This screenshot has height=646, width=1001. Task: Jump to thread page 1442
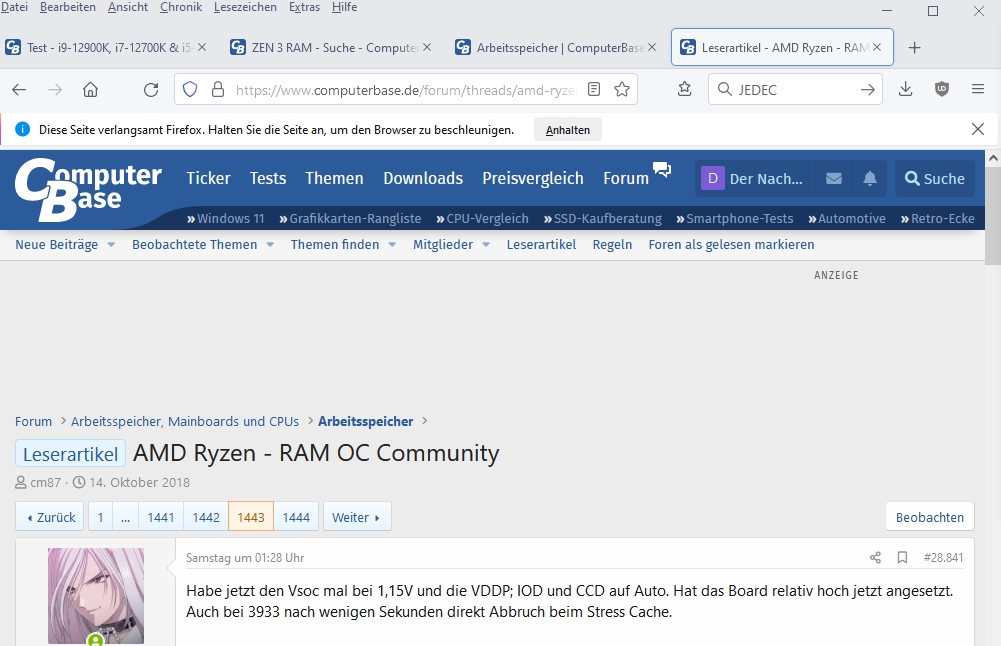(206, 517)
